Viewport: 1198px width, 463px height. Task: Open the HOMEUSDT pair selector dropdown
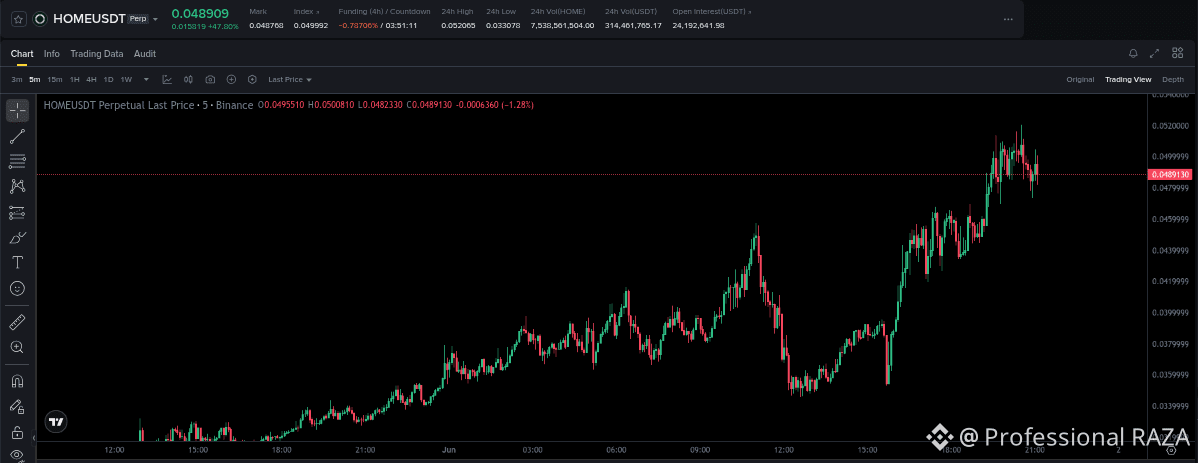pos(156,19)
